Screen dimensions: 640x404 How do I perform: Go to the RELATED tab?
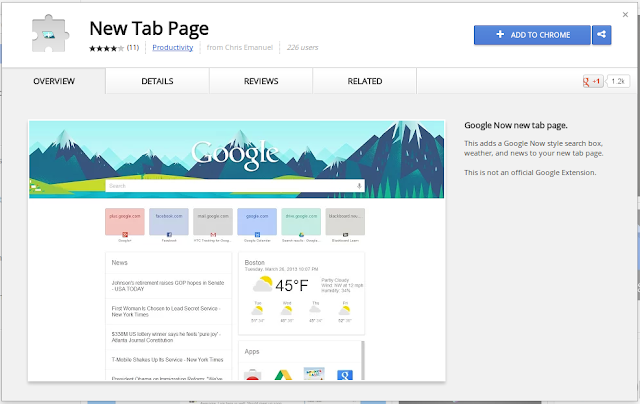pos(365,81)
